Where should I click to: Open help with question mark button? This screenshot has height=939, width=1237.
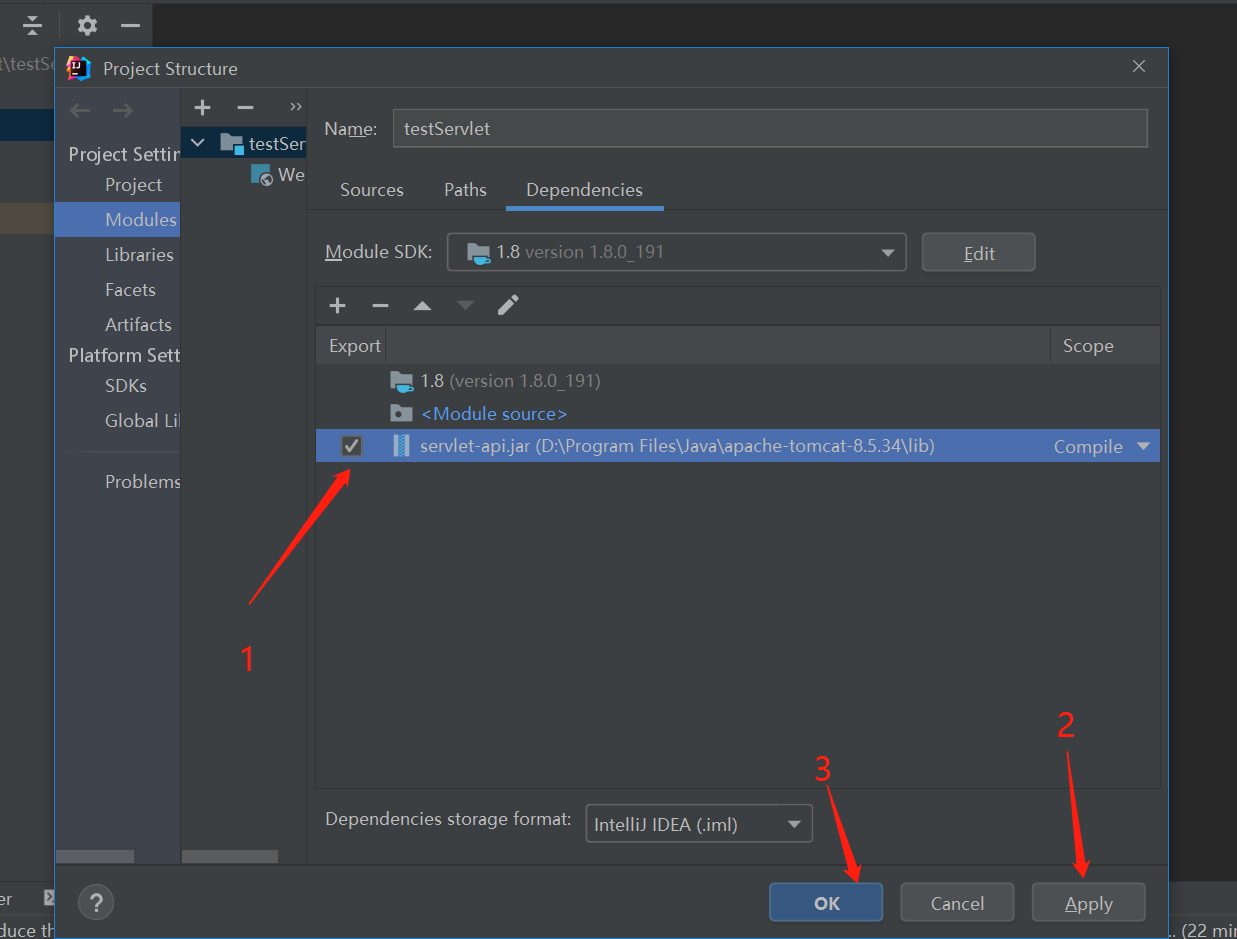[96, 902]
